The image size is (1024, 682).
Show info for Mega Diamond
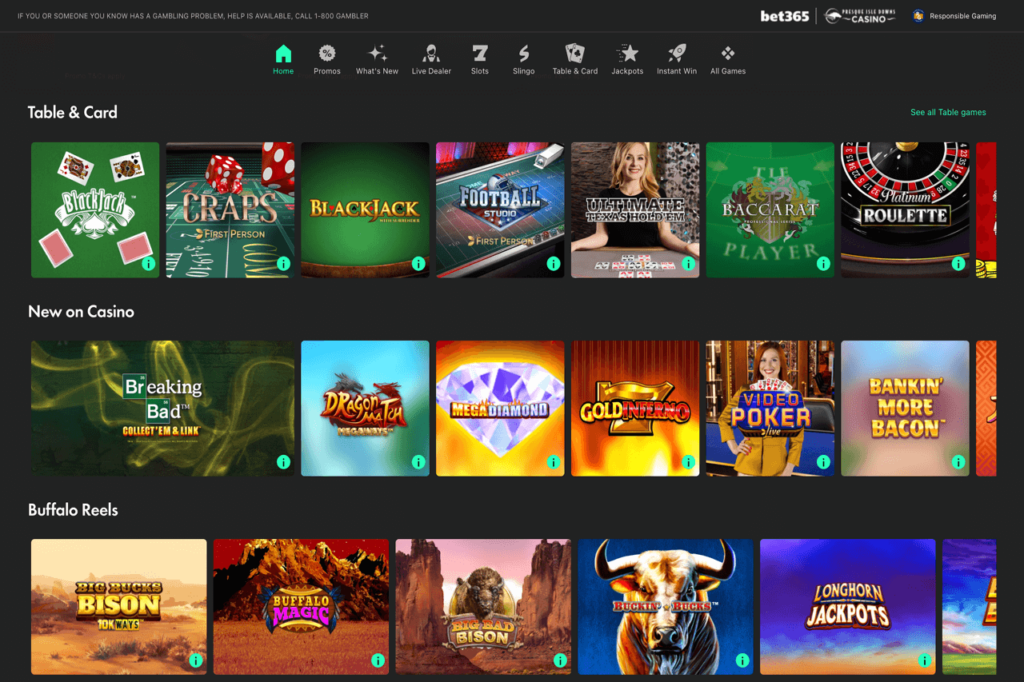[554, 463]
